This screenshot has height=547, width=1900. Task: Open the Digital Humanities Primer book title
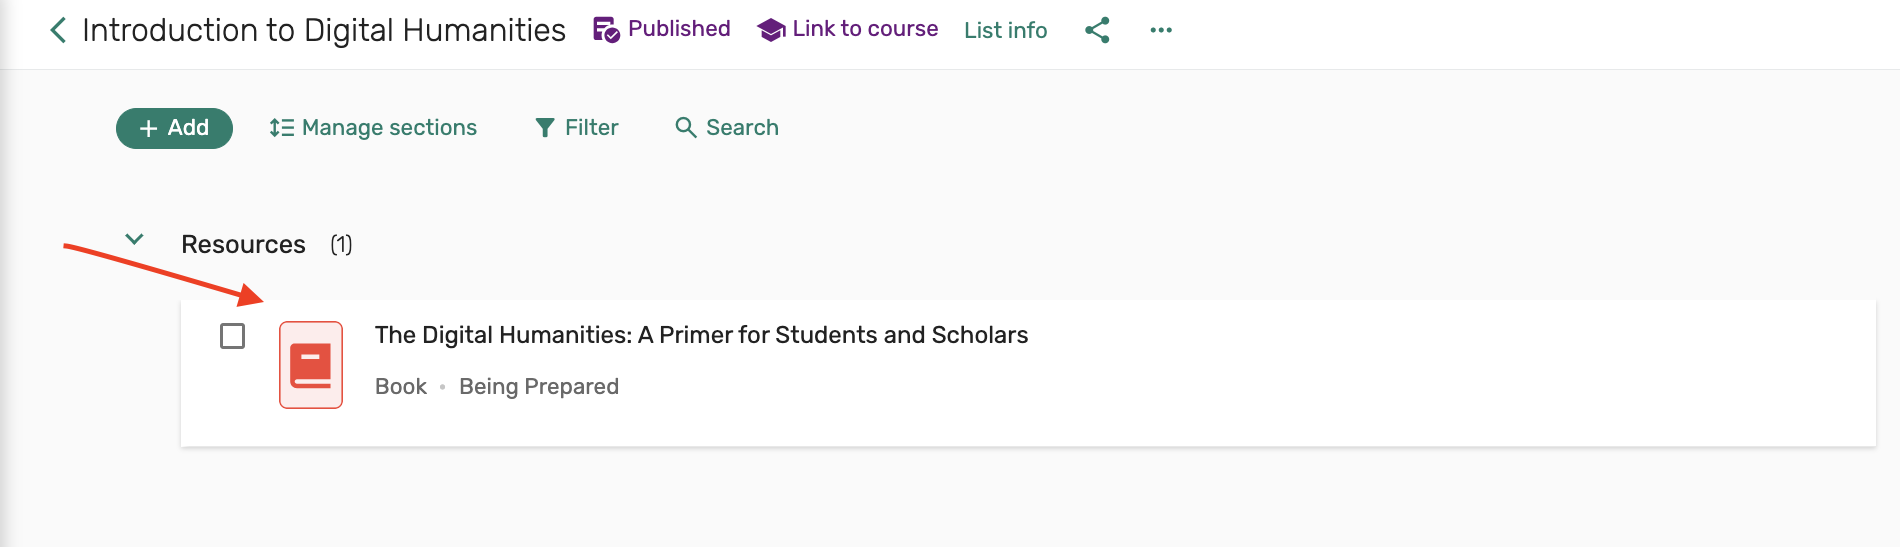[701, 335]
